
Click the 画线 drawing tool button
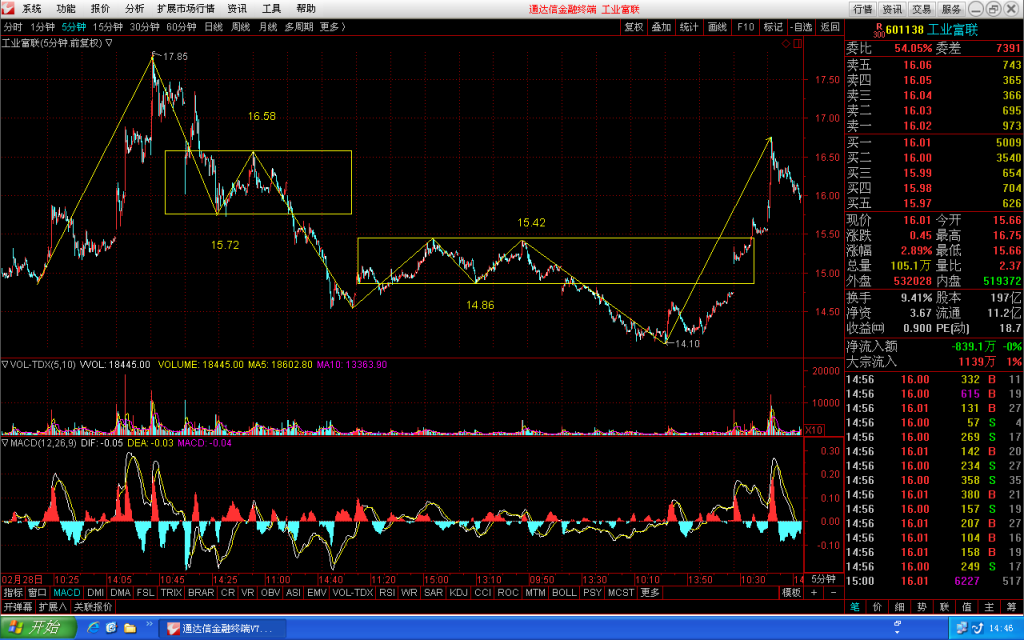tap(717, 27)
